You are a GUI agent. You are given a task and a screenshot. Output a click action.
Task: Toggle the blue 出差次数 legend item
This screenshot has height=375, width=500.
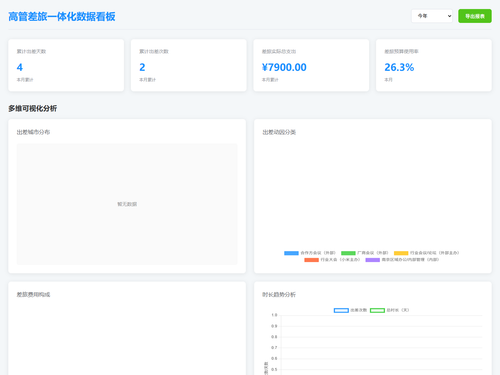click(x=350, y=310)
